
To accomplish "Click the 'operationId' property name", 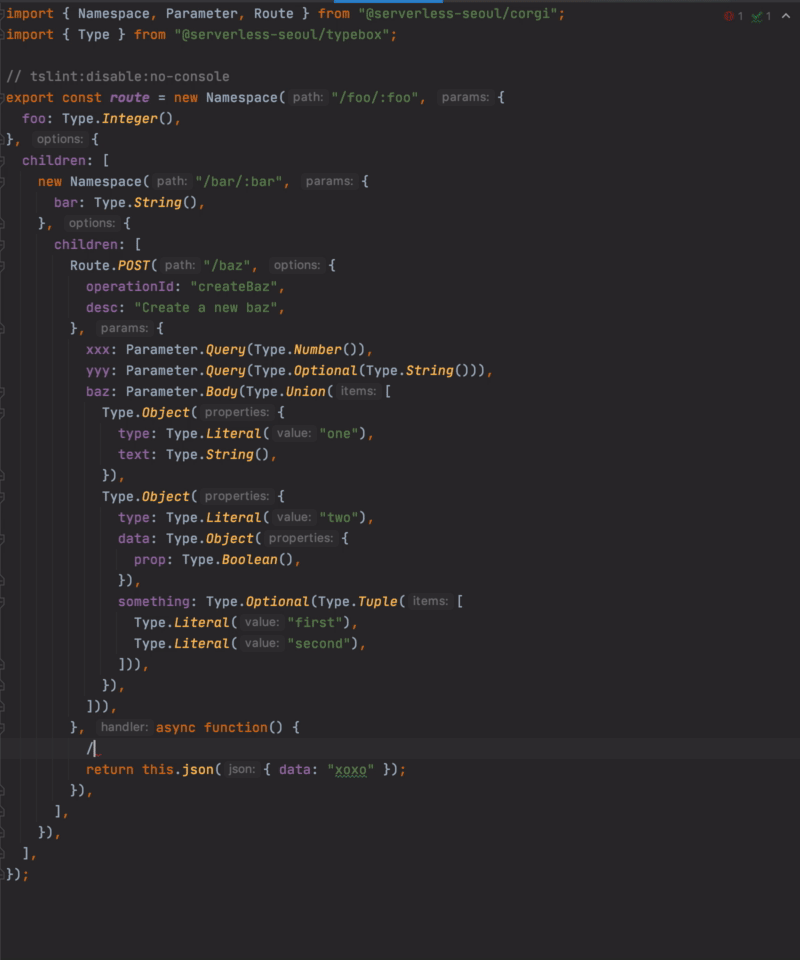I will pos(129,287).
